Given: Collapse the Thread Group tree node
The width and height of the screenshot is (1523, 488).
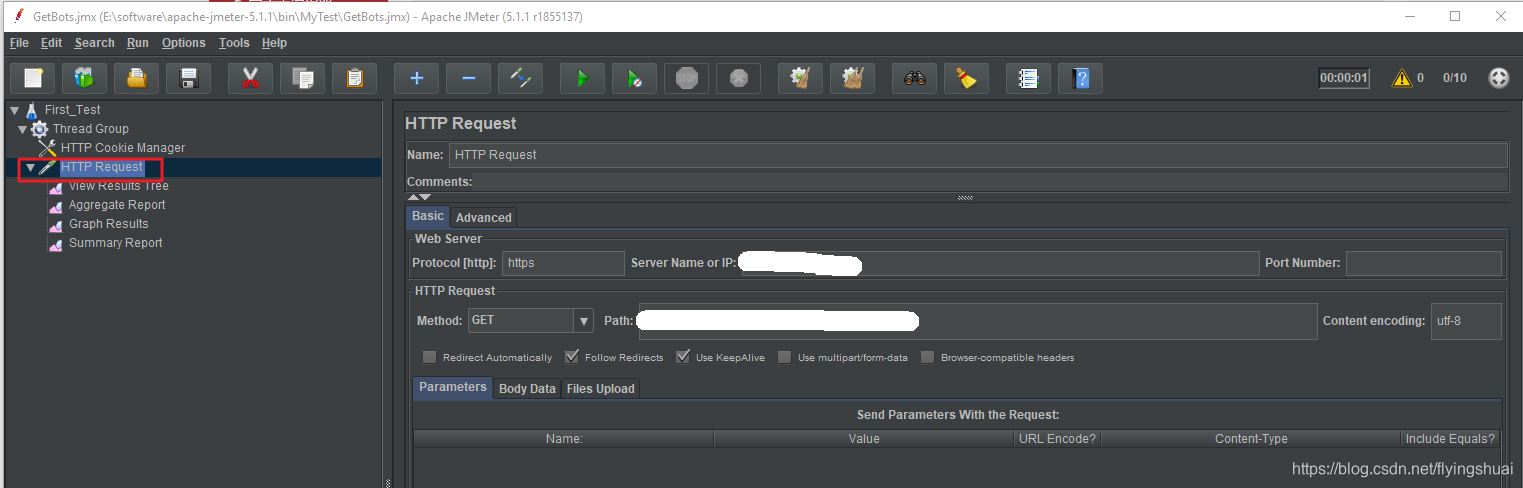Looking at the screenshot, I should pyautogui.click(x=23, y=129).
